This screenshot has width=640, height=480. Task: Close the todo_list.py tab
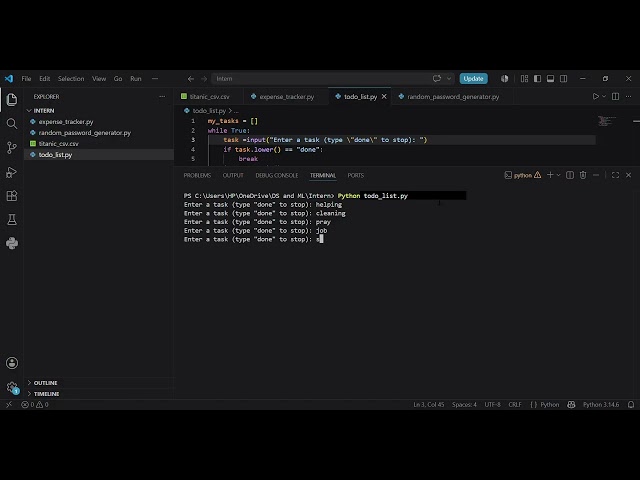pyautogui.click(x=384, y=97)
